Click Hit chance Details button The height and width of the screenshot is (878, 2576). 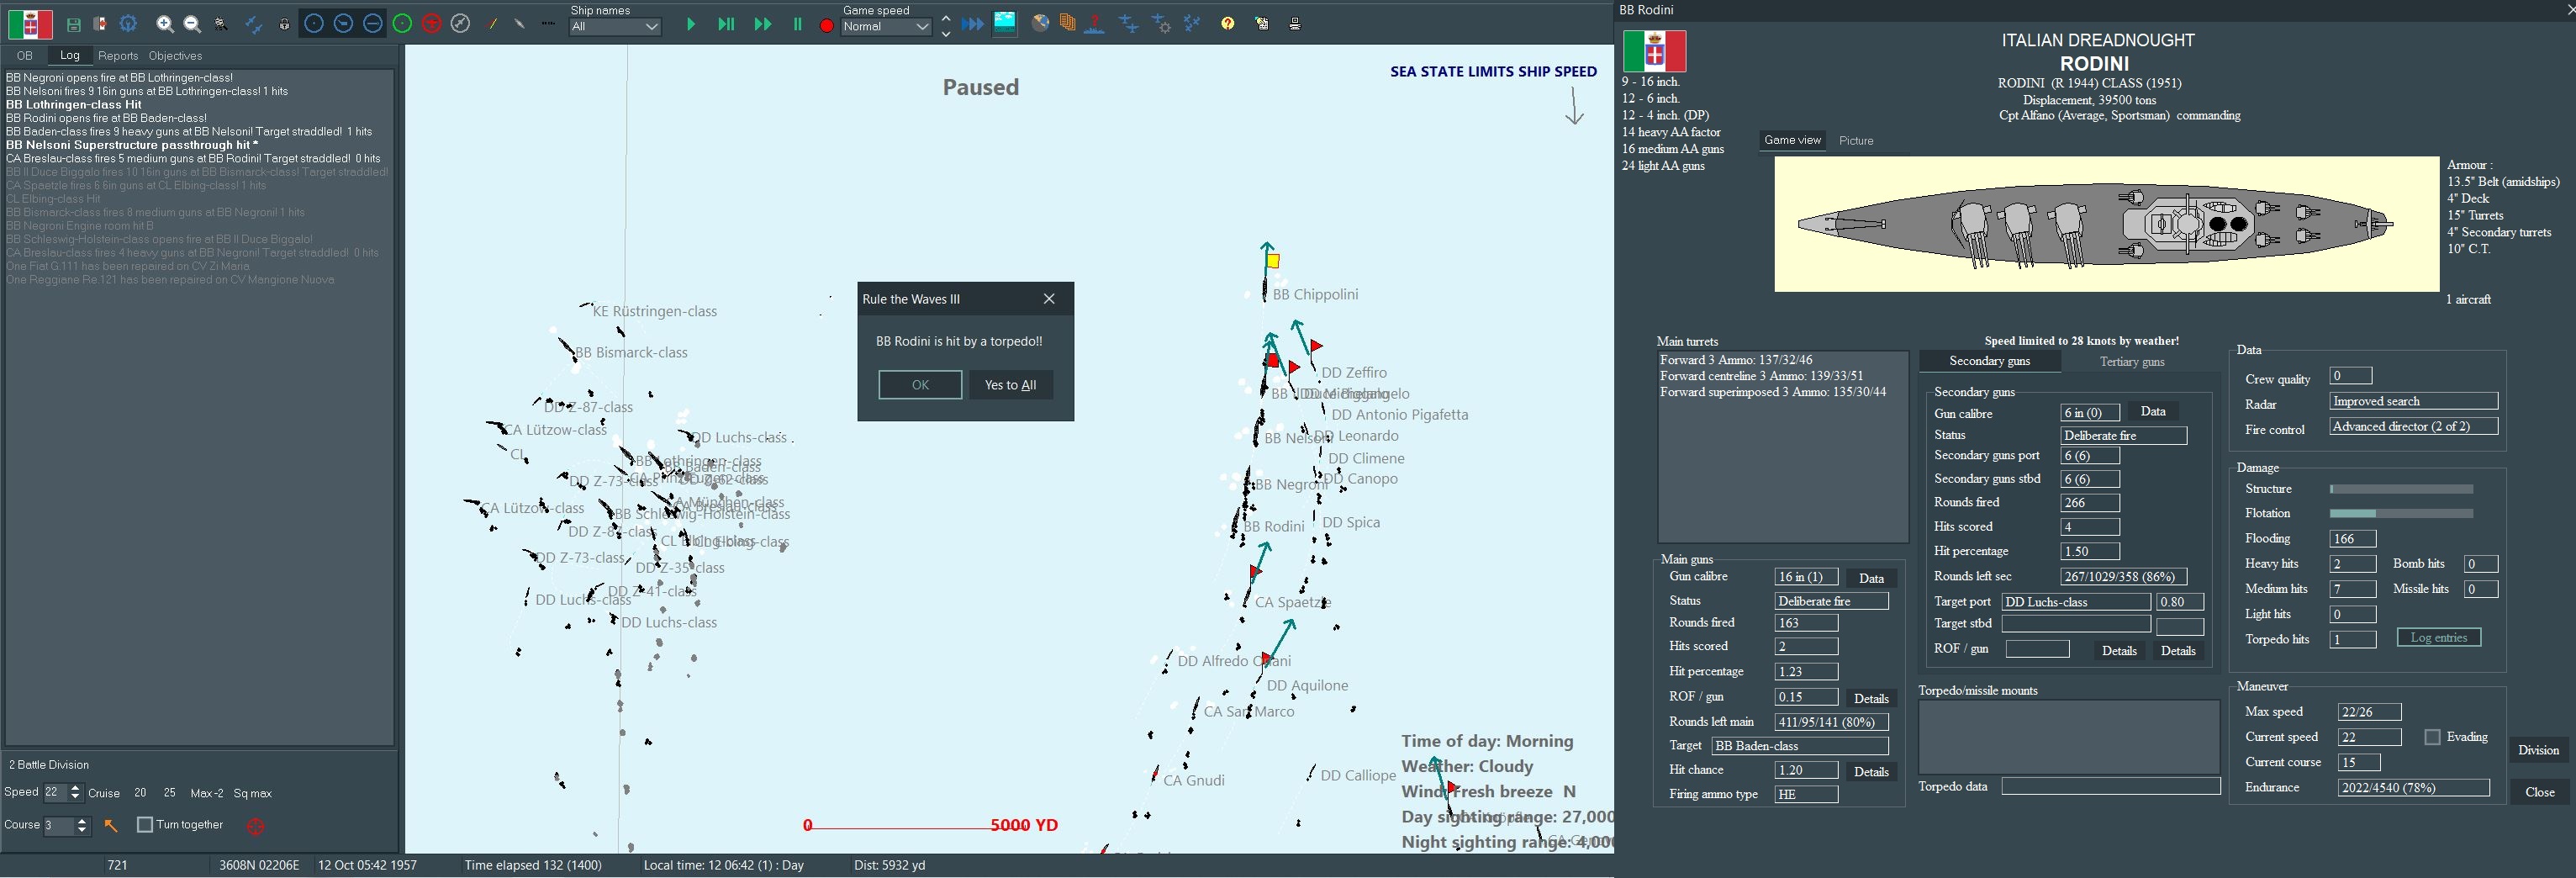1871,772
